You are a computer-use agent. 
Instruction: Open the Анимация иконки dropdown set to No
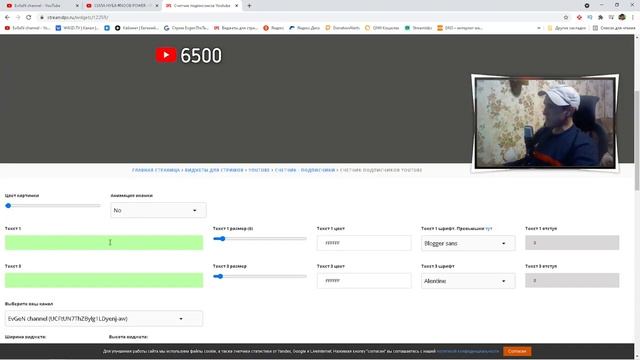coord(158,210)
